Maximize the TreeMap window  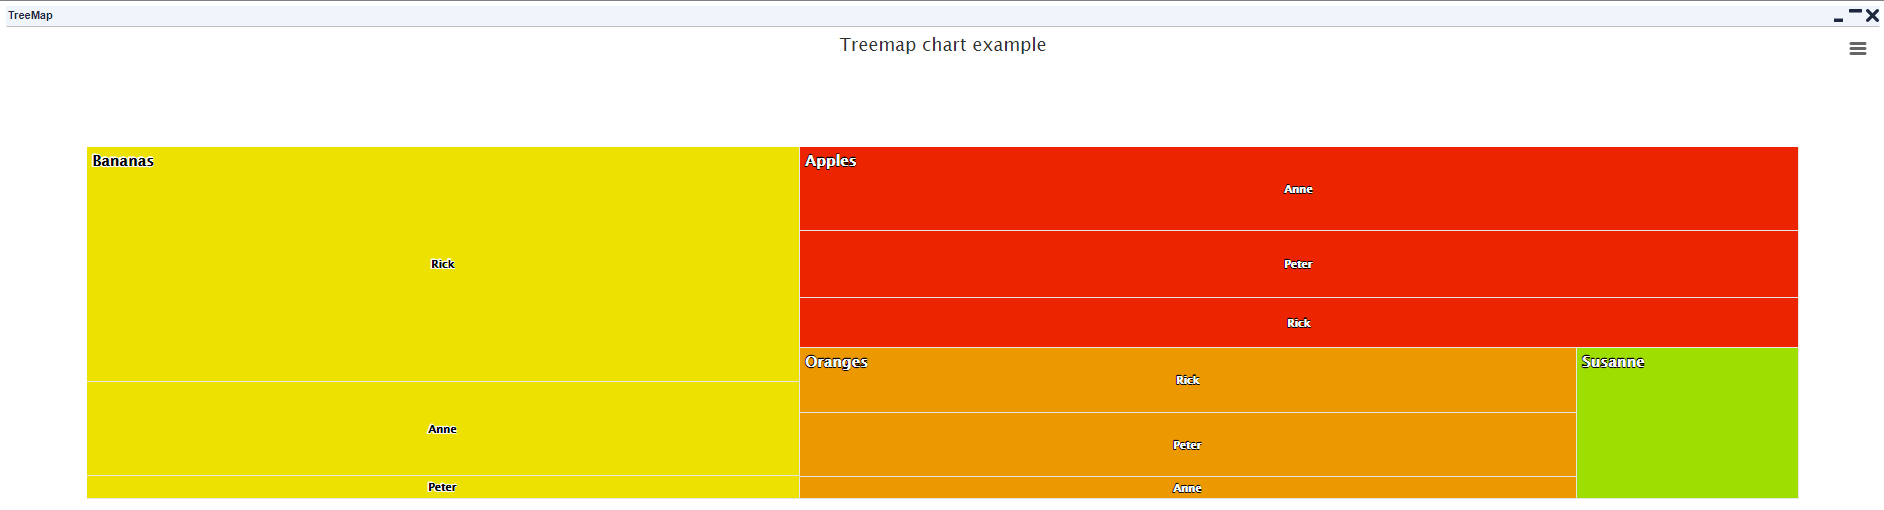coord(1855,12)
